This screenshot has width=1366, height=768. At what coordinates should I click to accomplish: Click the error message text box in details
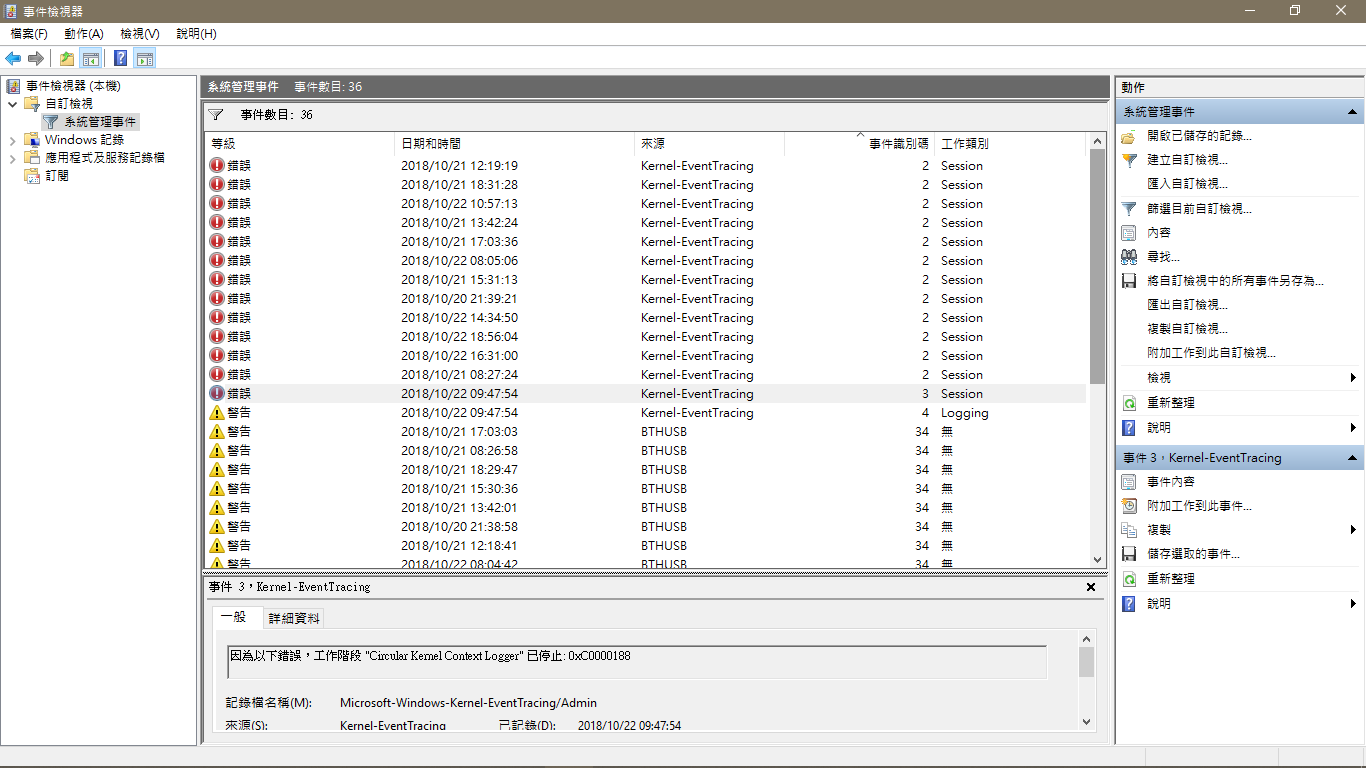[x=637, y=662]
